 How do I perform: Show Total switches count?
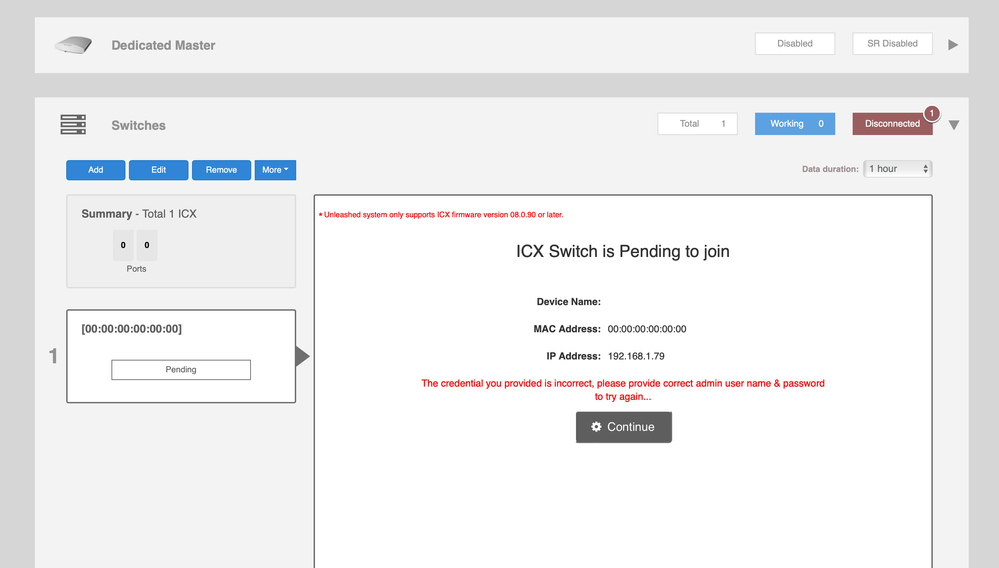697,124
